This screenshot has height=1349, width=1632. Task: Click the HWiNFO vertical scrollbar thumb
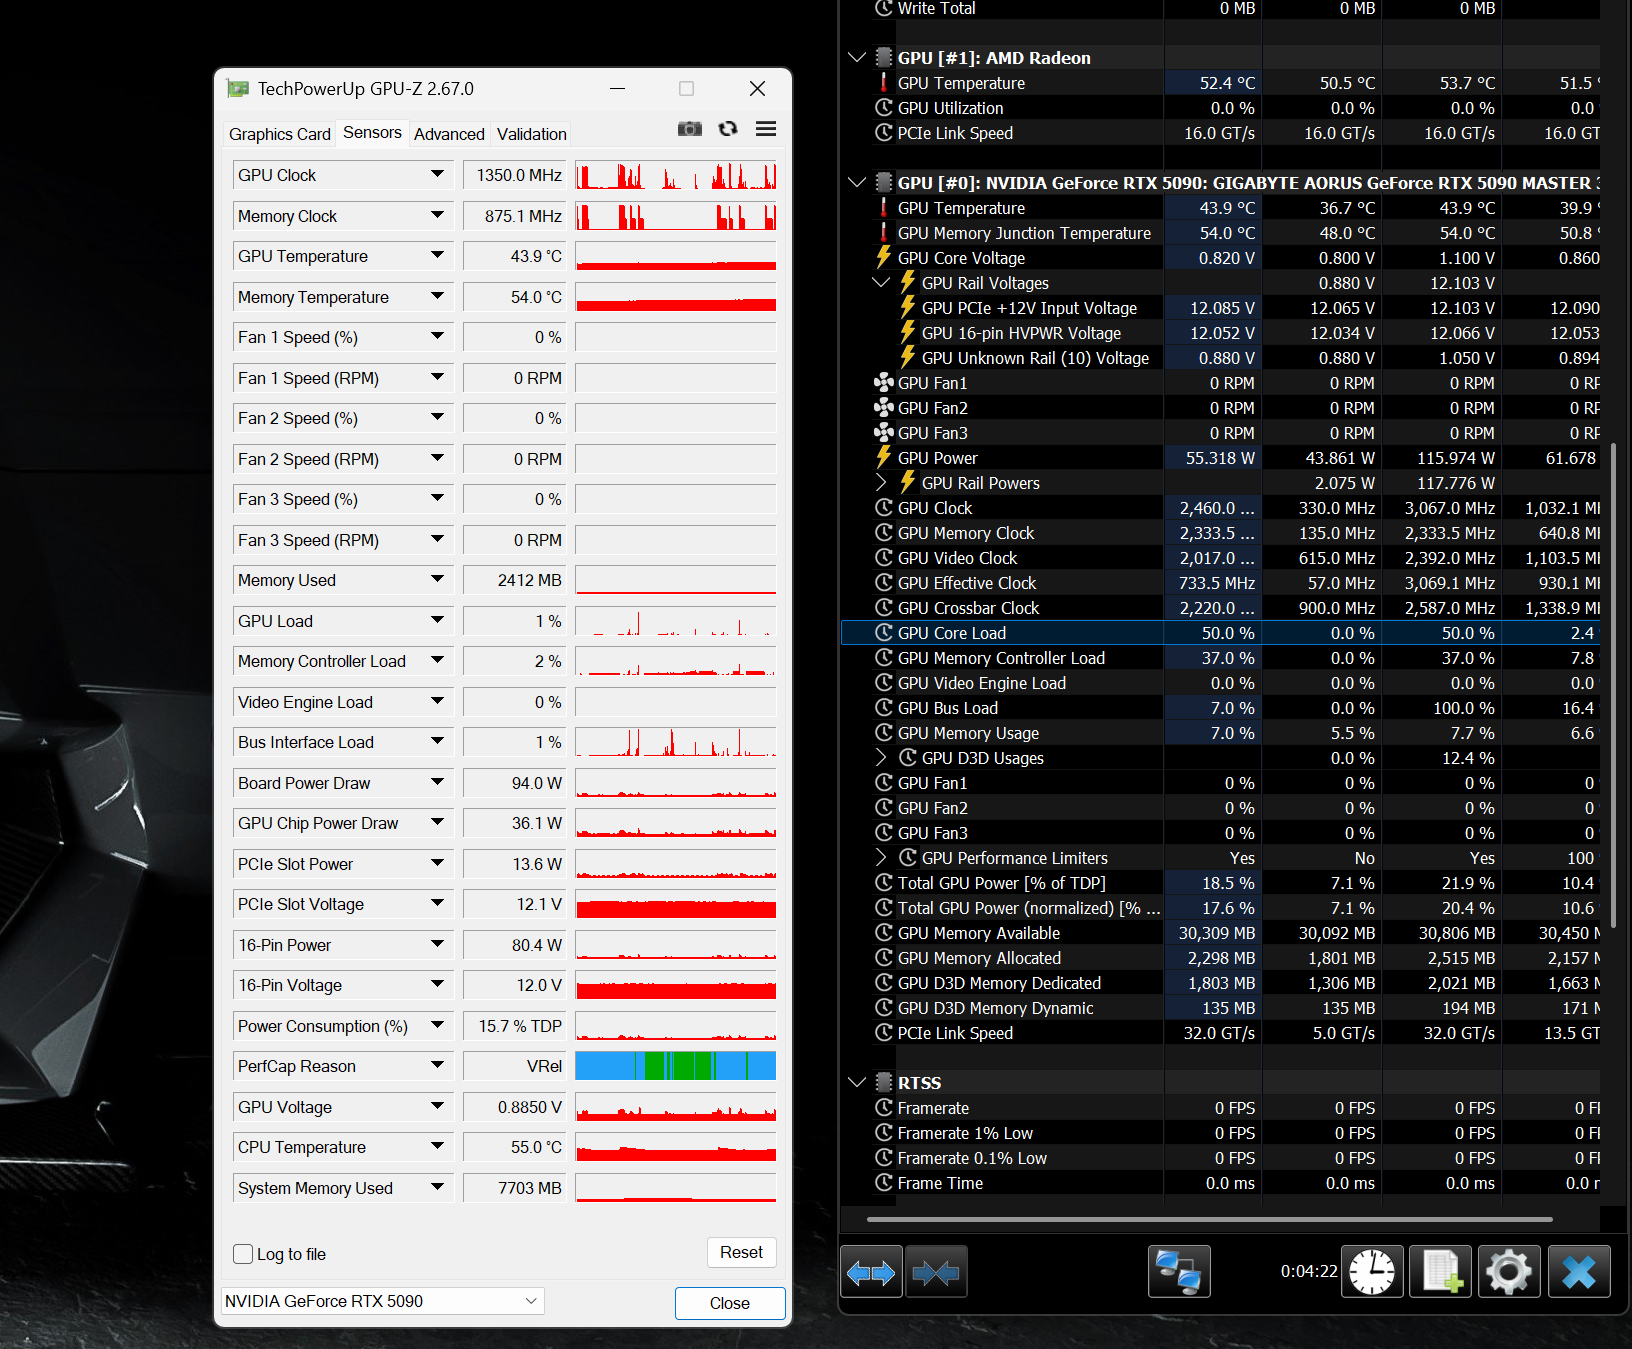coord(1612,685)
